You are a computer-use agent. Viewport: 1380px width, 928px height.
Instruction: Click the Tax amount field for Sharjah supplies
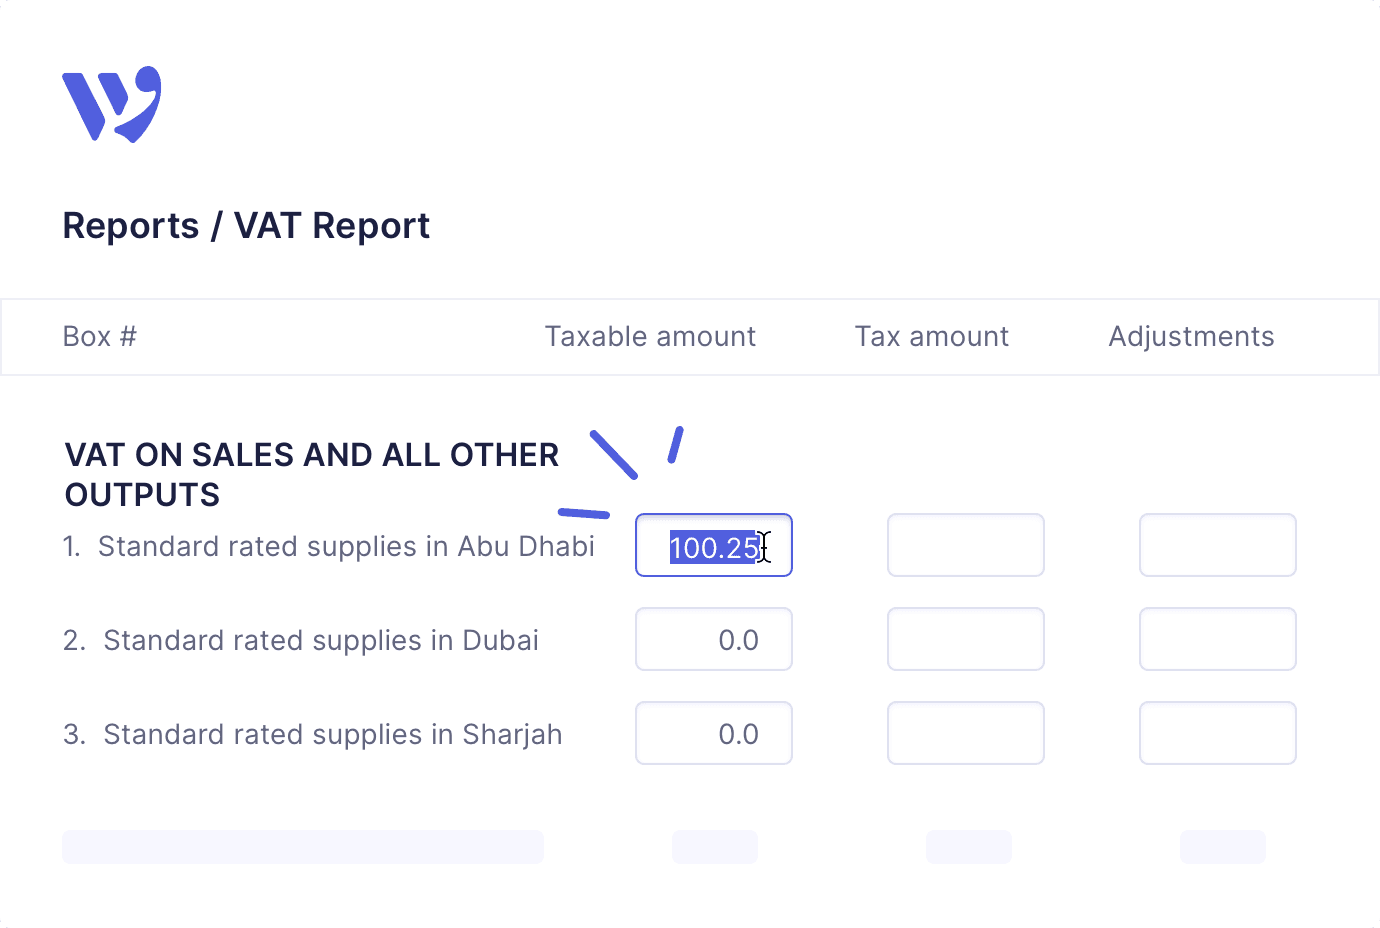(965, 733)
